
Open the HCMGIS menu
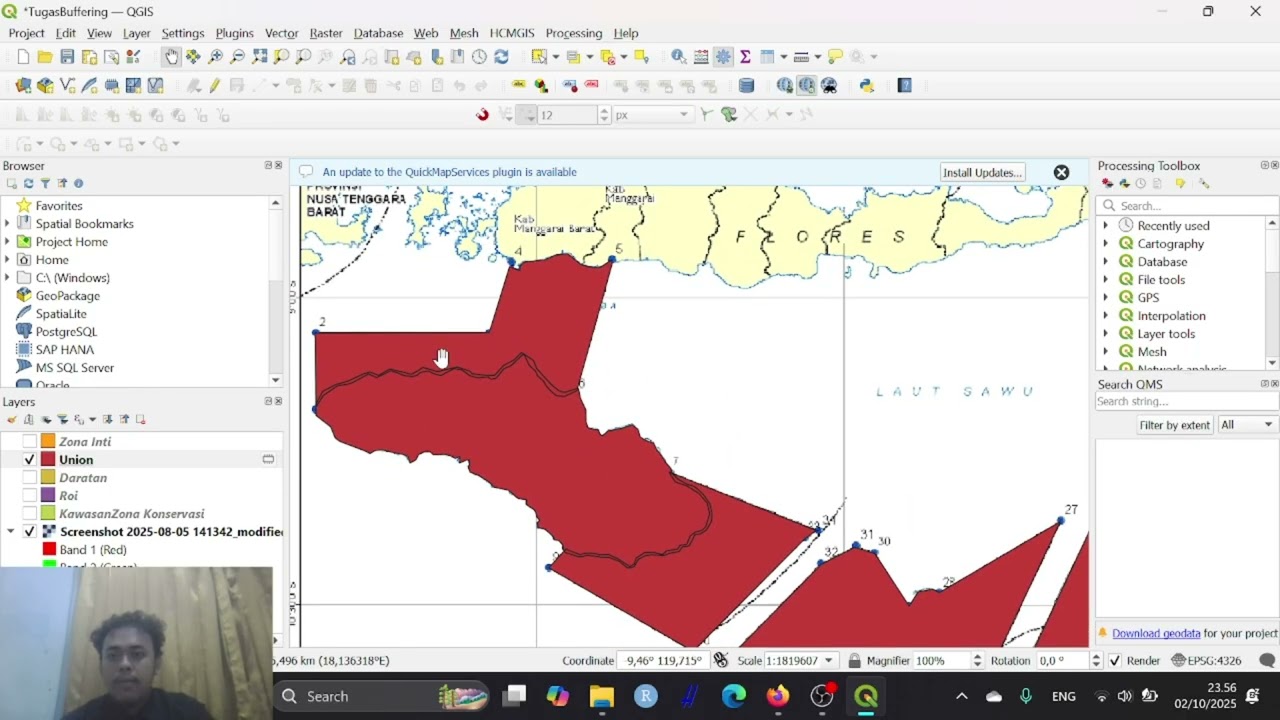pos(512,33)
